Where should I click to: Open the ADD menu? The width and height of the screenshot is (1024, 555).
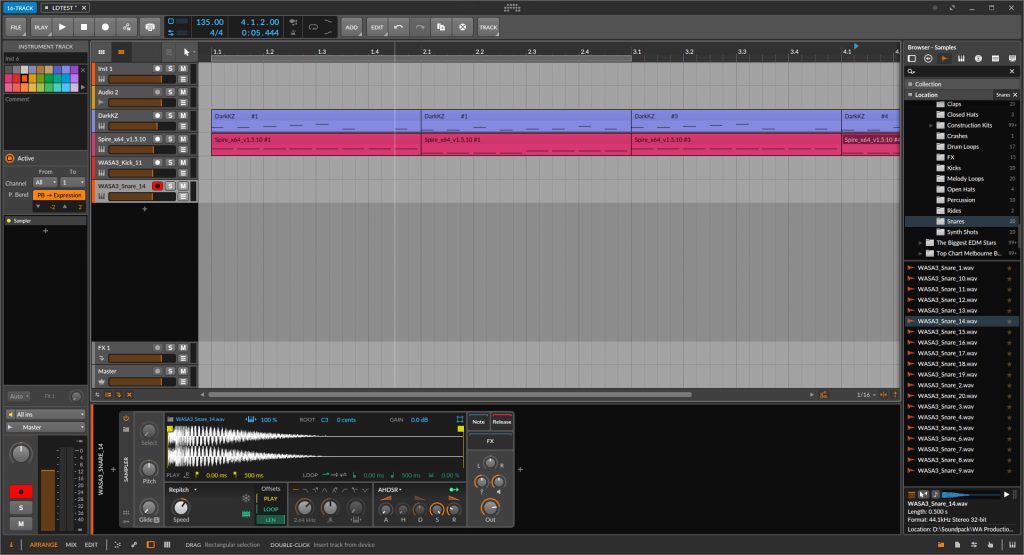pos(351,27)
